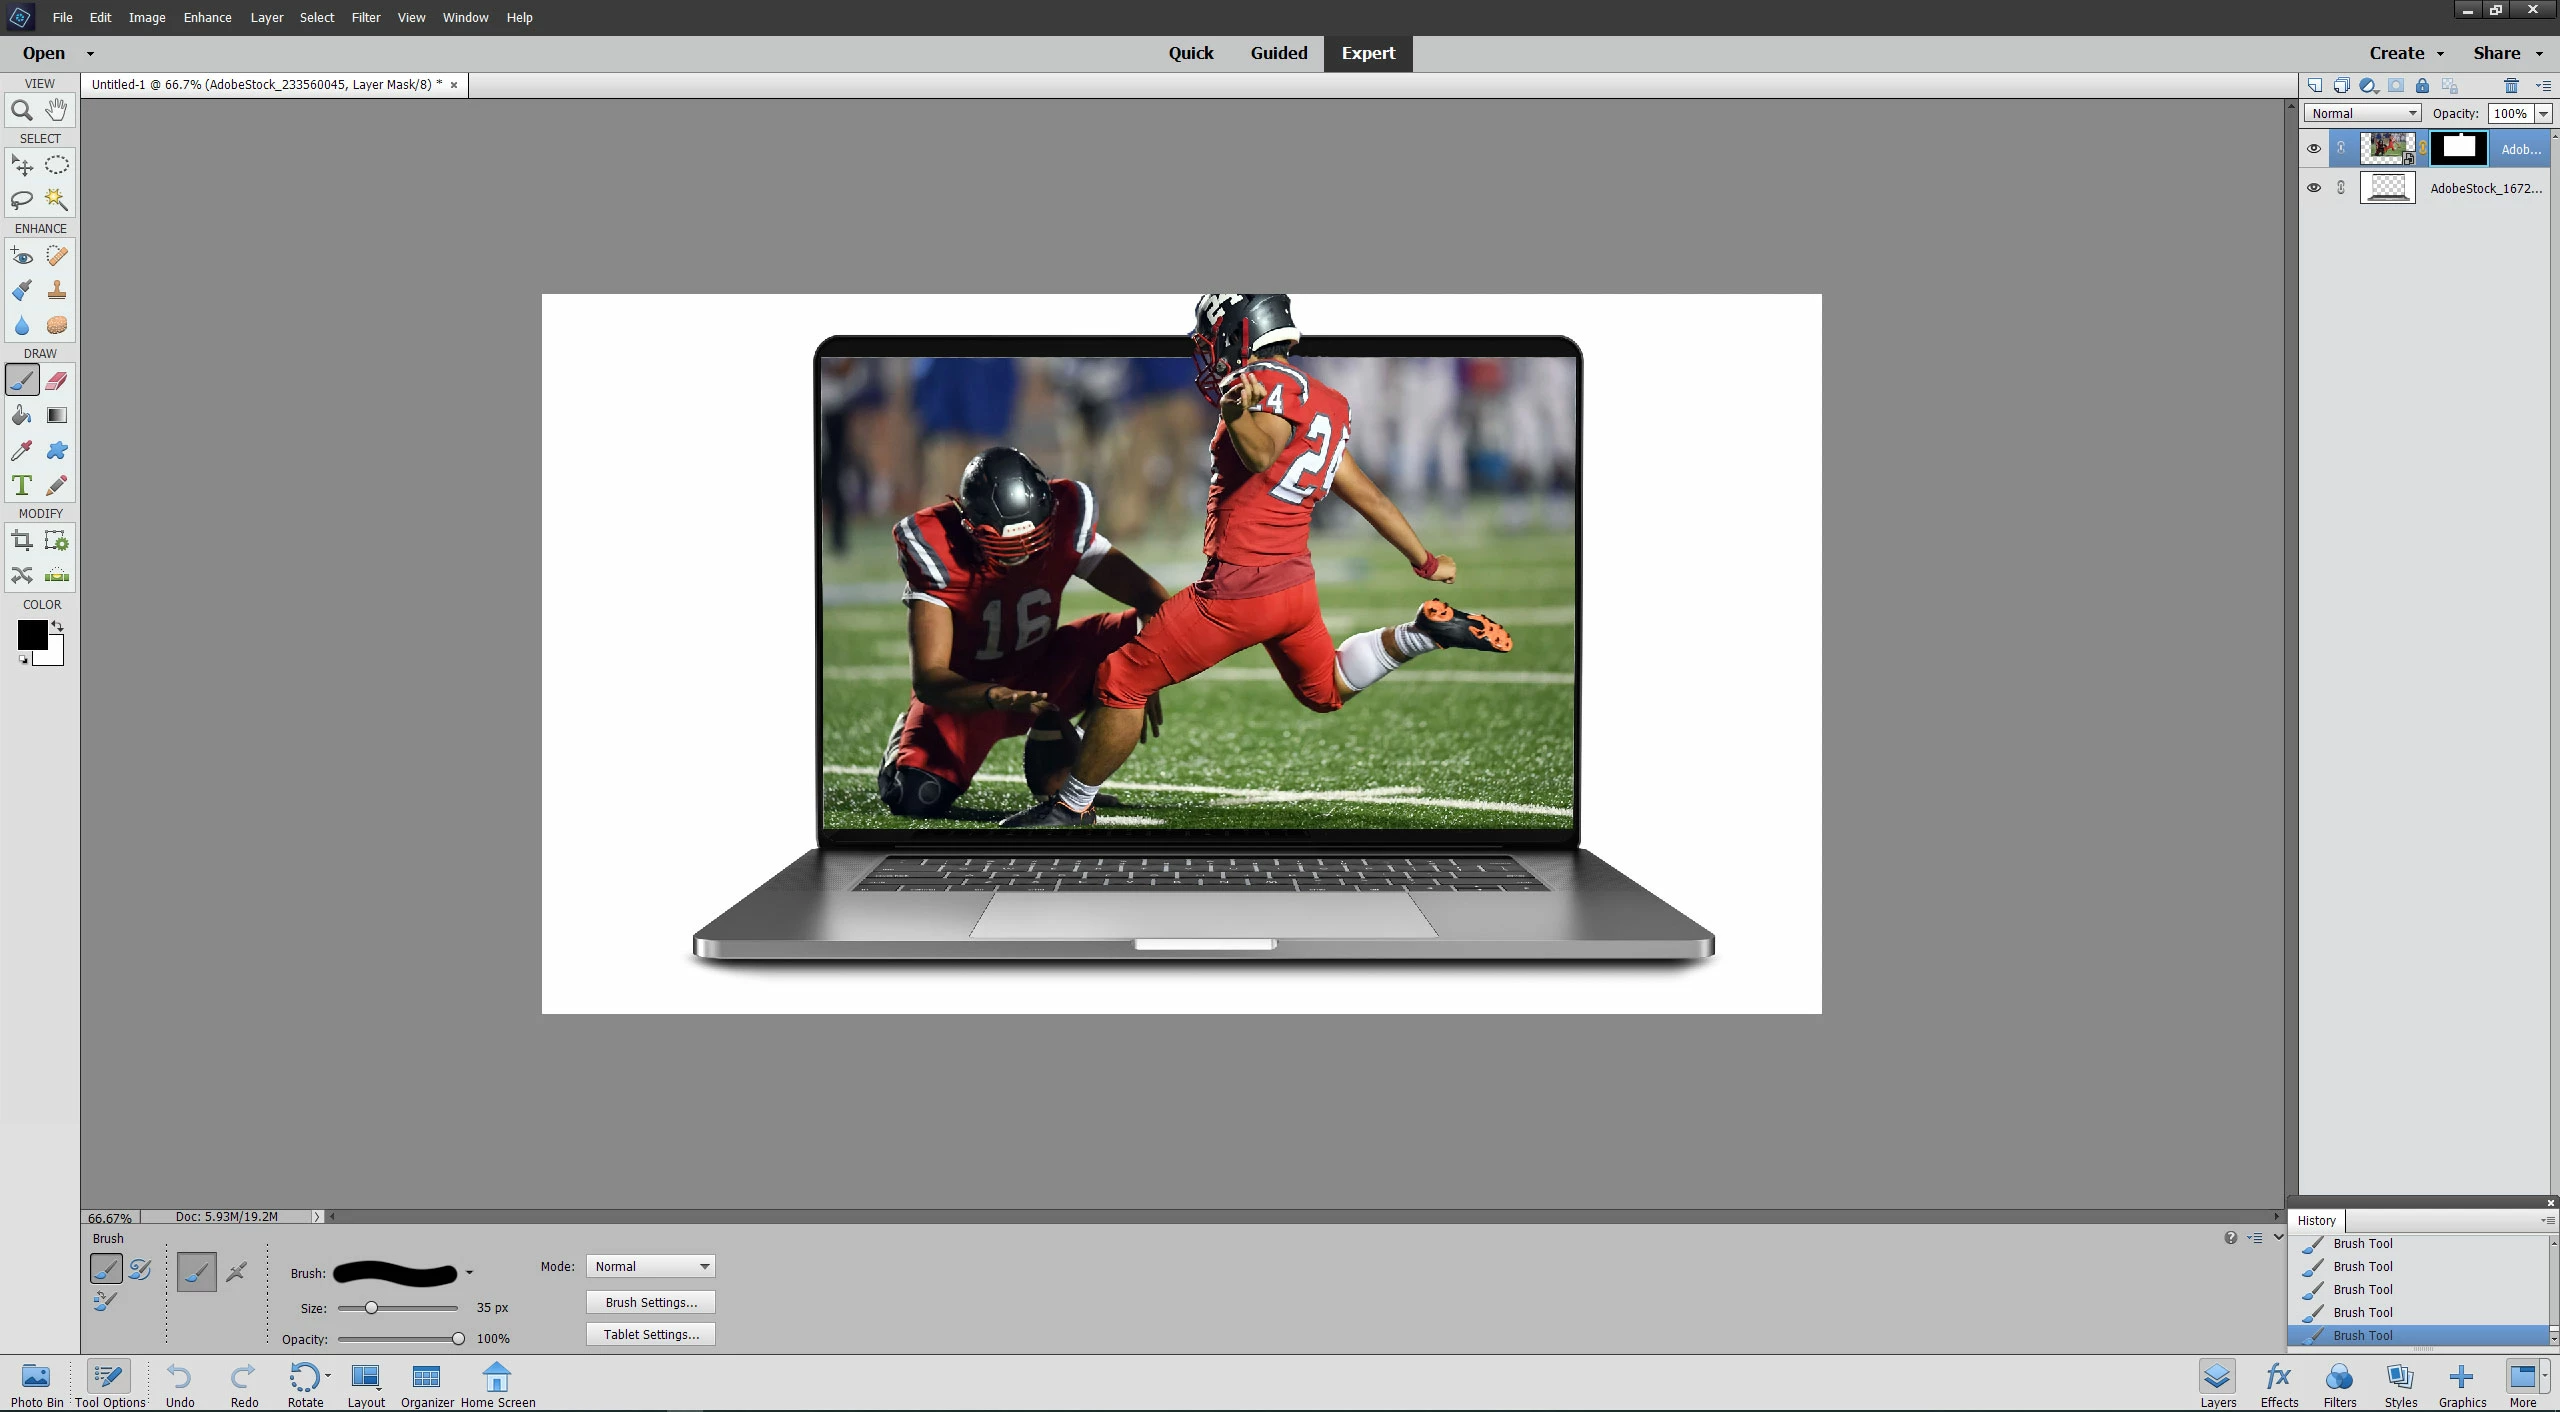Toggle the Tool Options panel
The width and height of the screenshot is (2560, 1412).
(109, 1384)
